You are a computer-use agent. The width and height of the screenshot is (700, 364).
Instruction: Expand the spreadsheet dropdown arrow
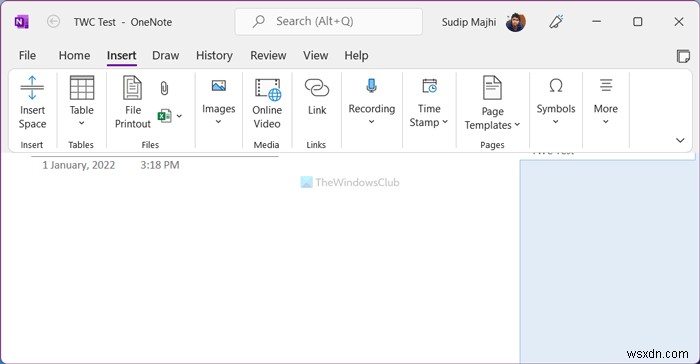[x=179, y=116]
